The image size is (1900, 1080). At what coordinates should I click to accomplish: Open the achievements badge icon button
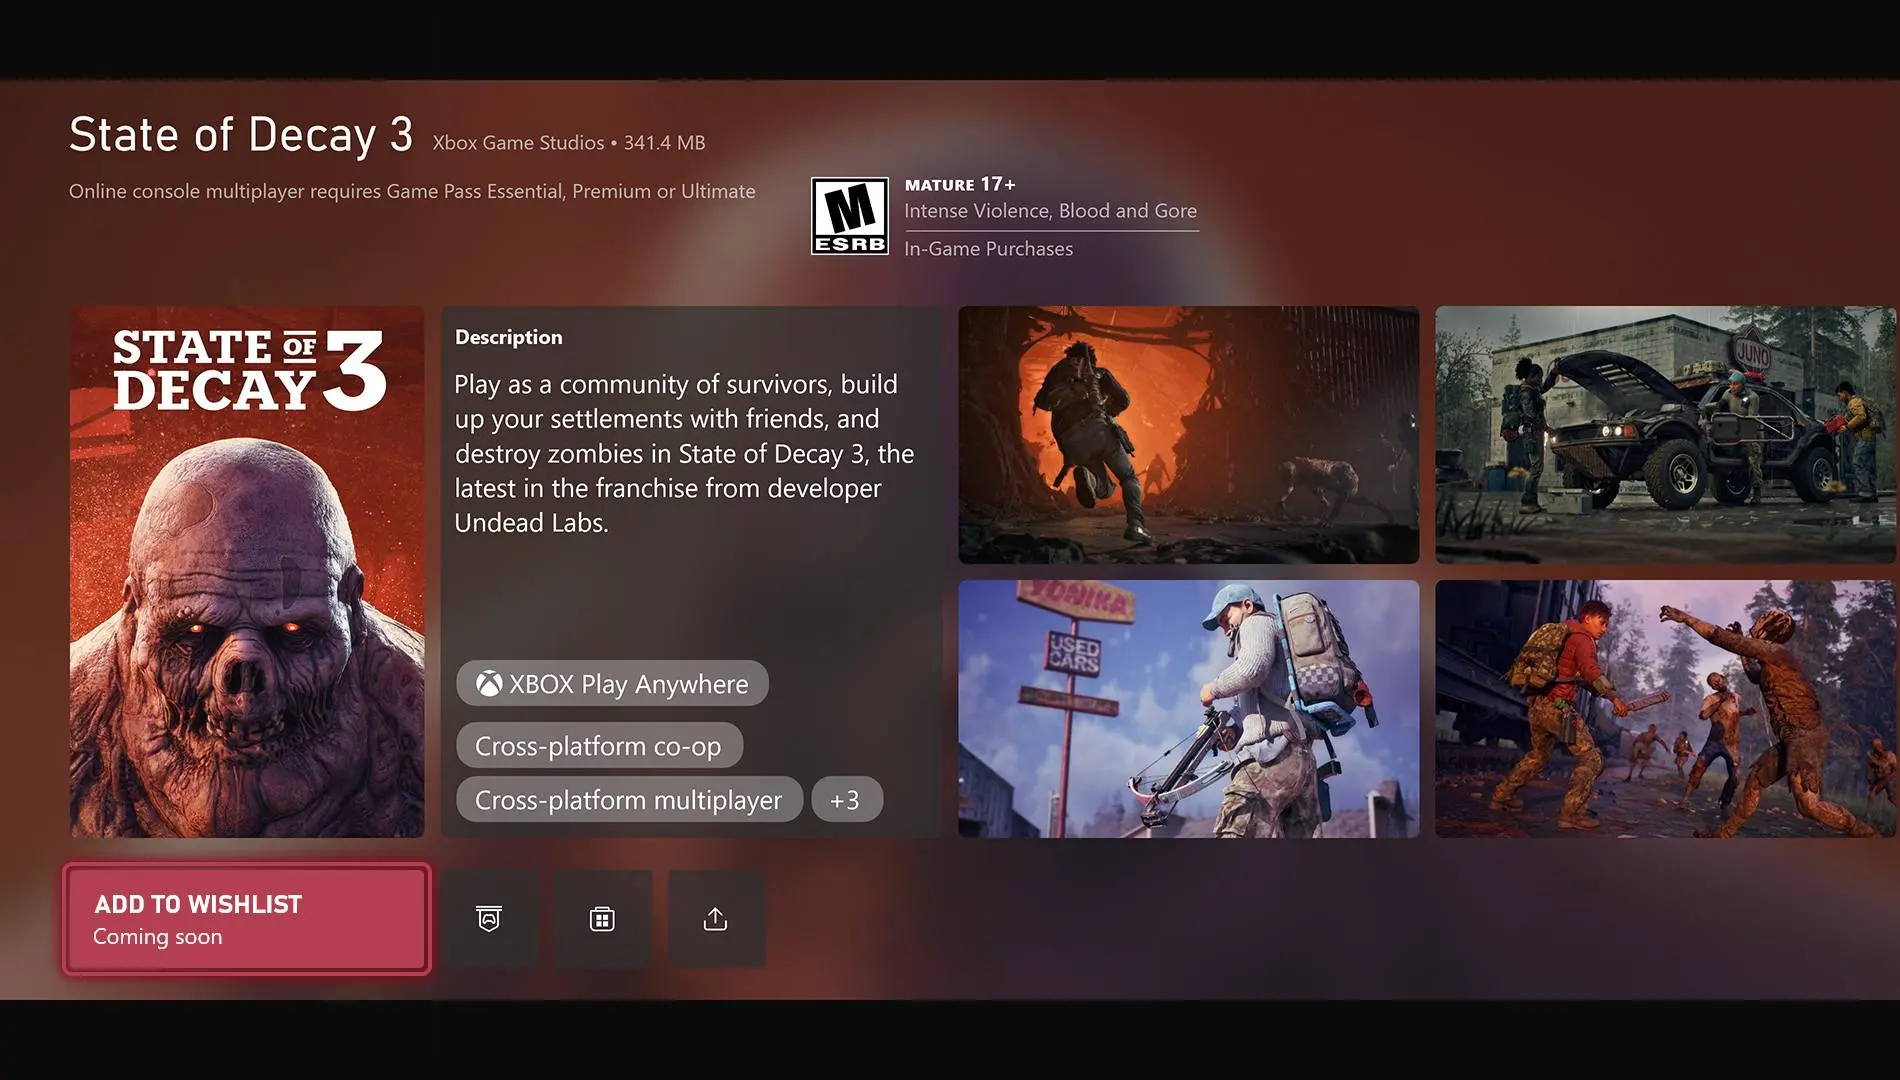tap(489, 919)
